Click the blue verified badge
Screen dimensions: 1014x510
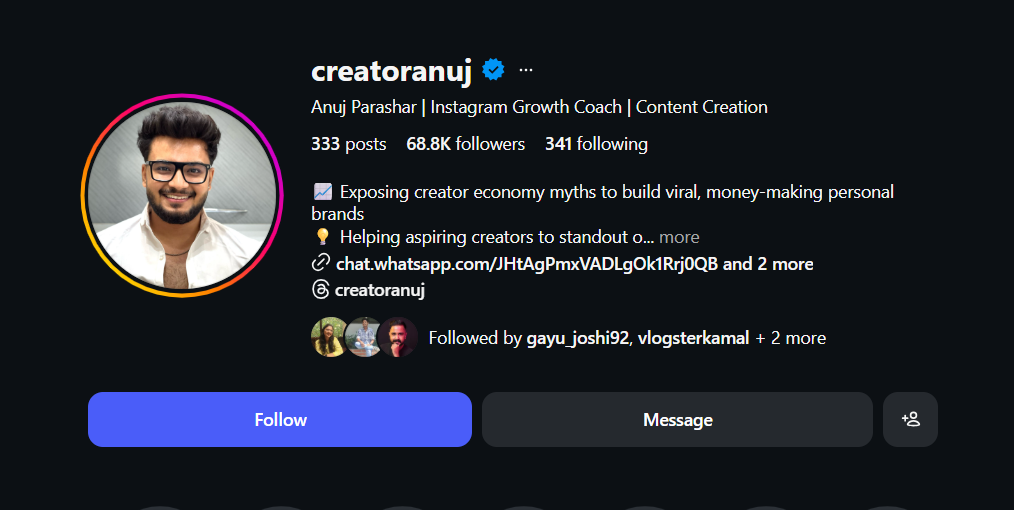pos(493,70)
